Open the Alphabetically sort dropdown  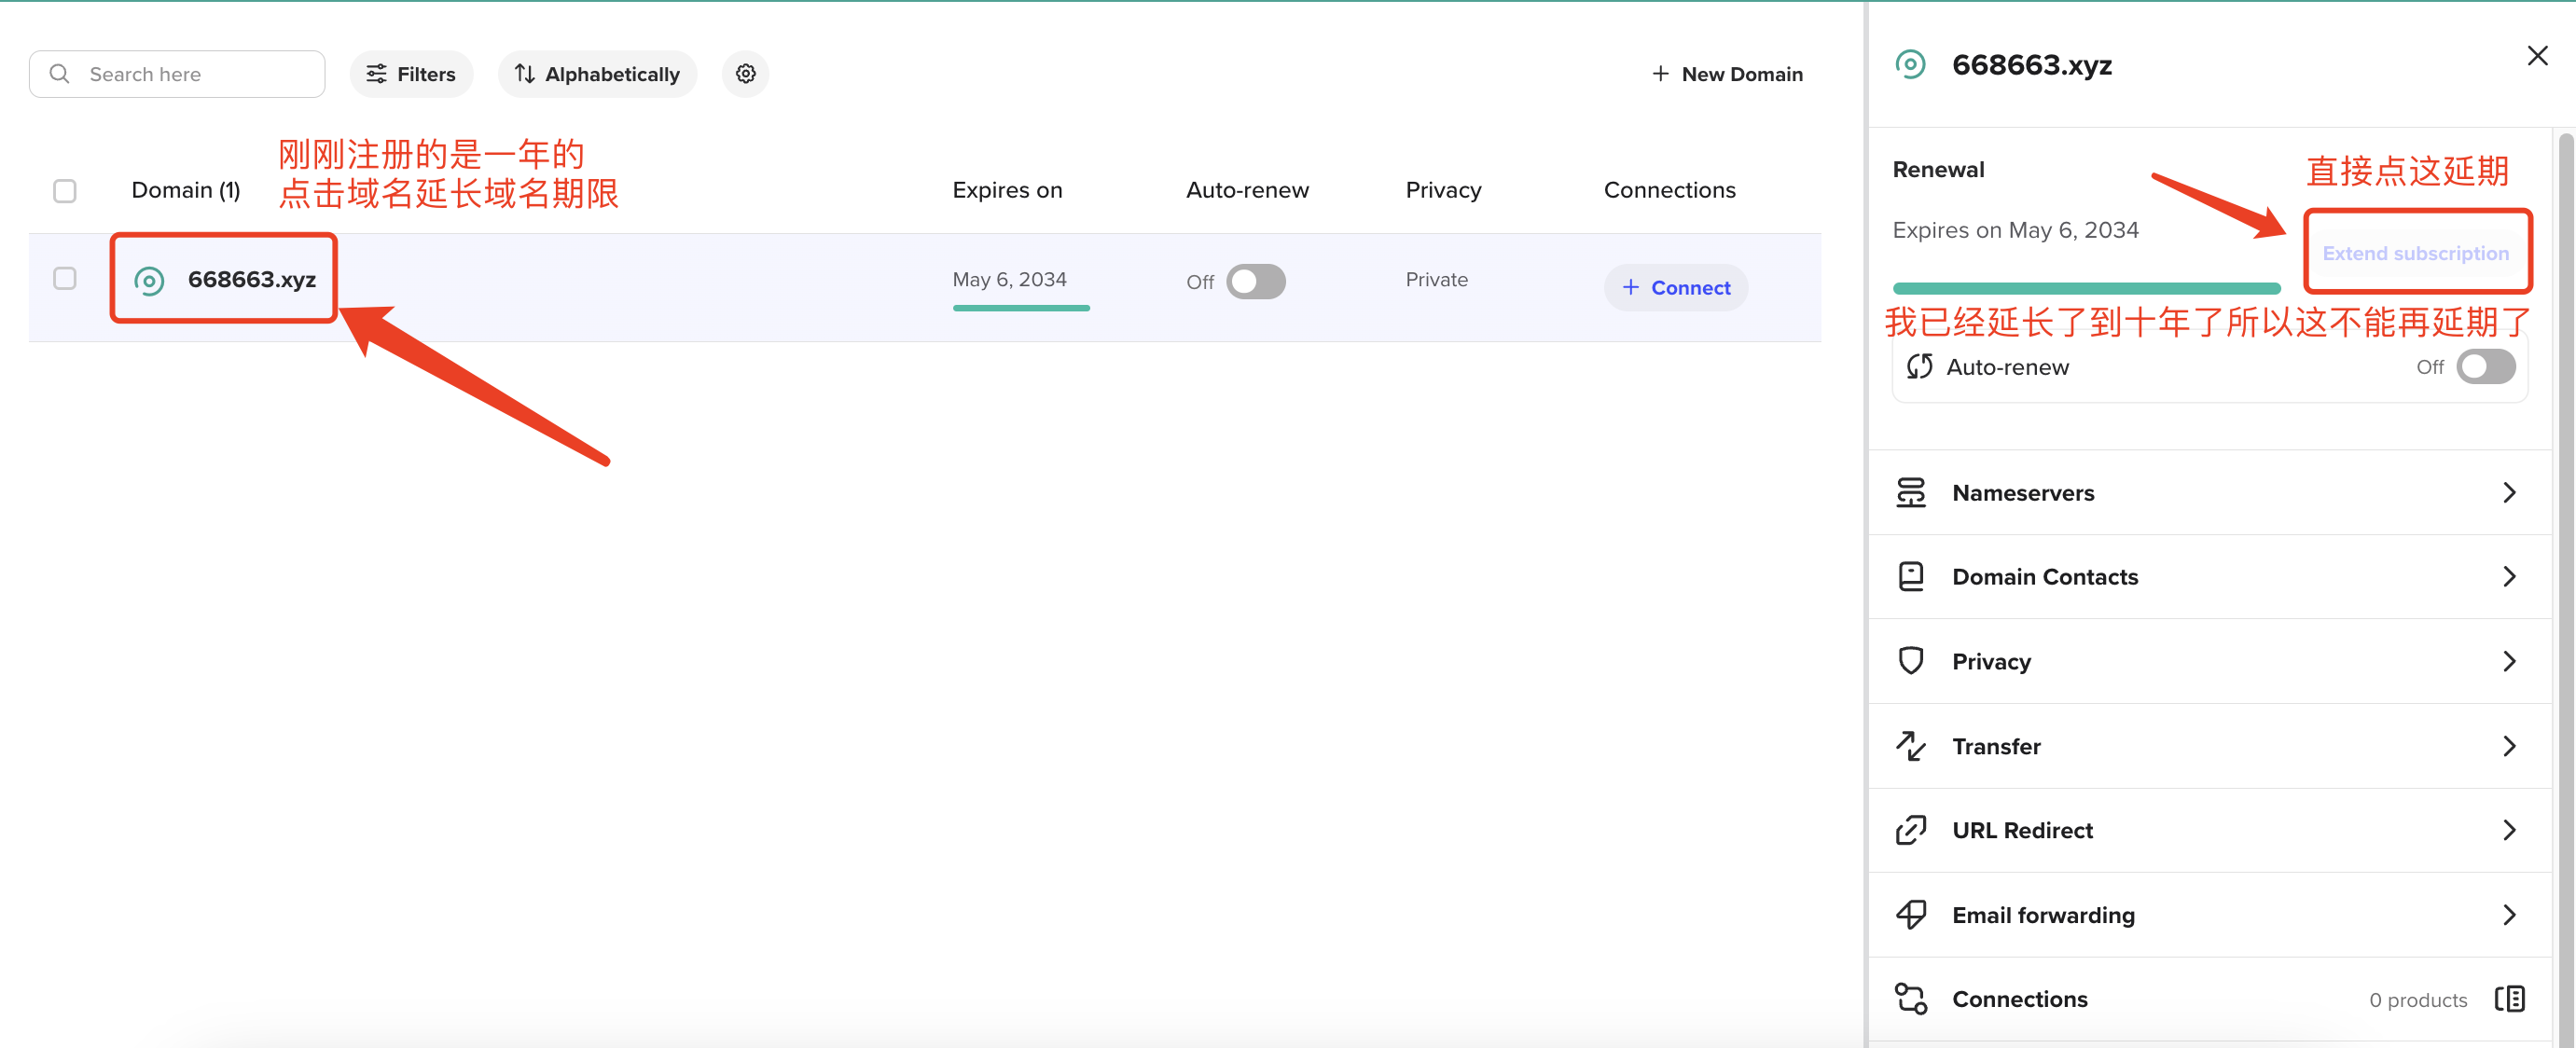pyautogui.click(x=597, y=74)
